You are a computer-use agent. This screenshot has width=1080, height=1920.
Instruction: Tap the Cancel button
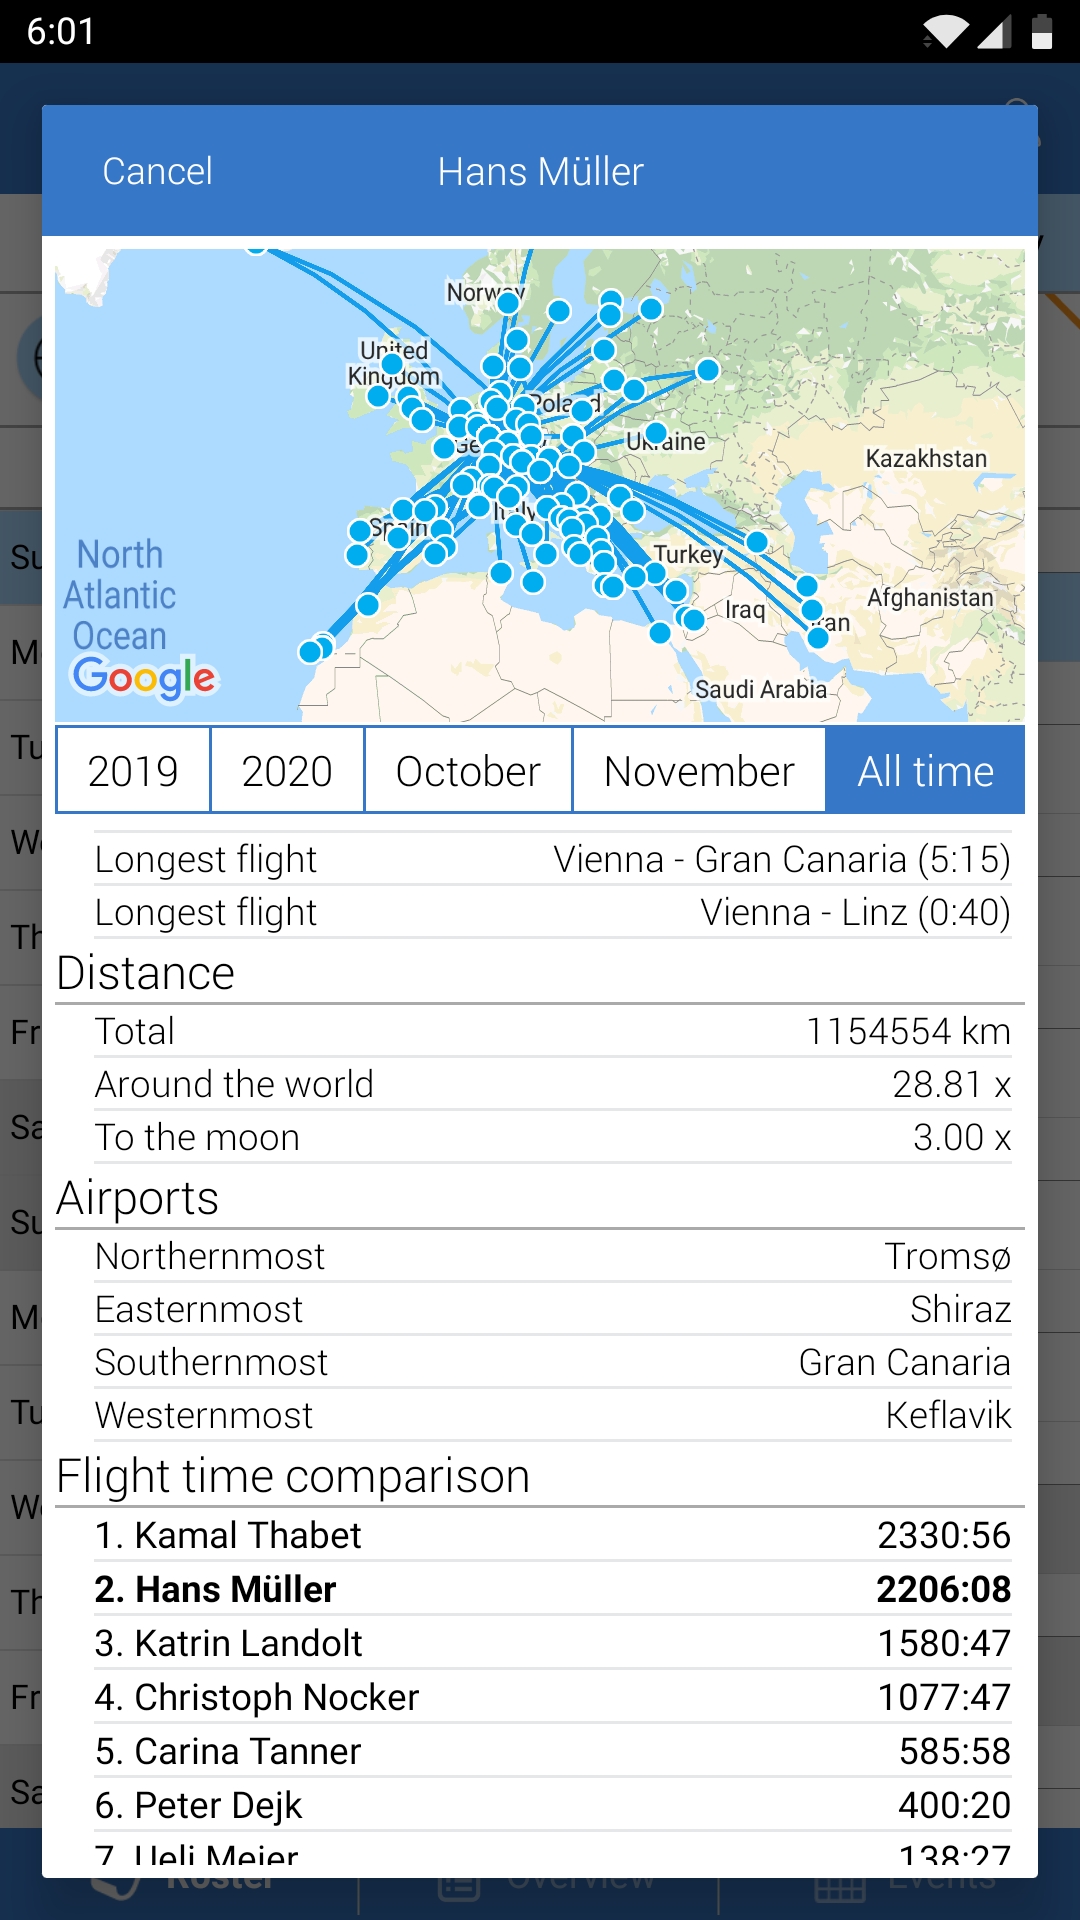[157, 171]
